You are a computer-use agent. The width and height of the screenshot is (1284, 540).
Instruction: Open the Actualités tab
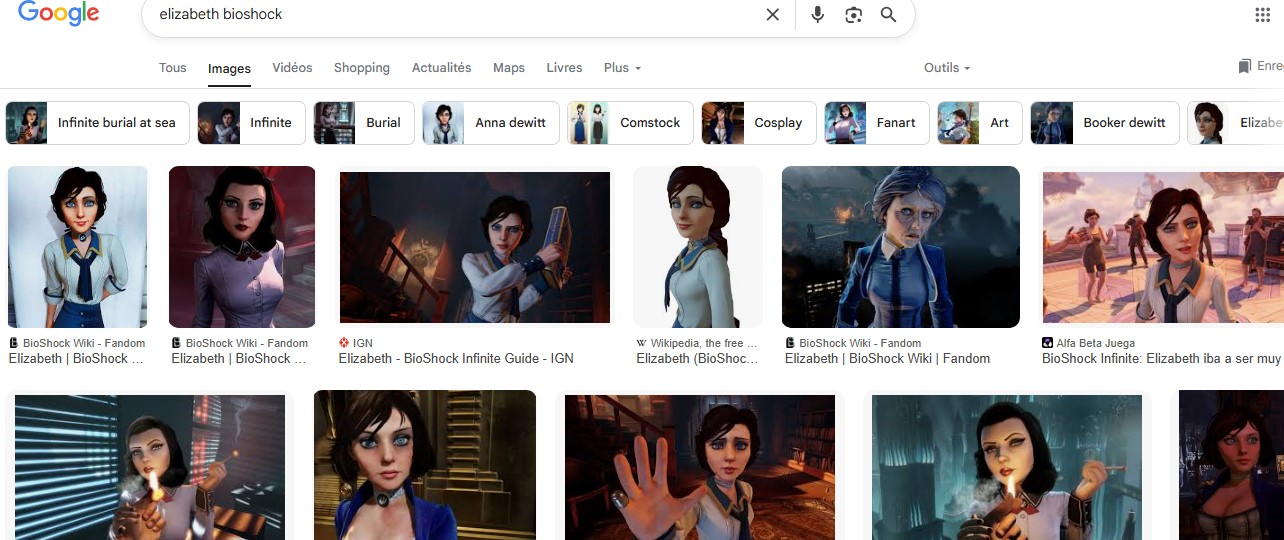[441, 68]
